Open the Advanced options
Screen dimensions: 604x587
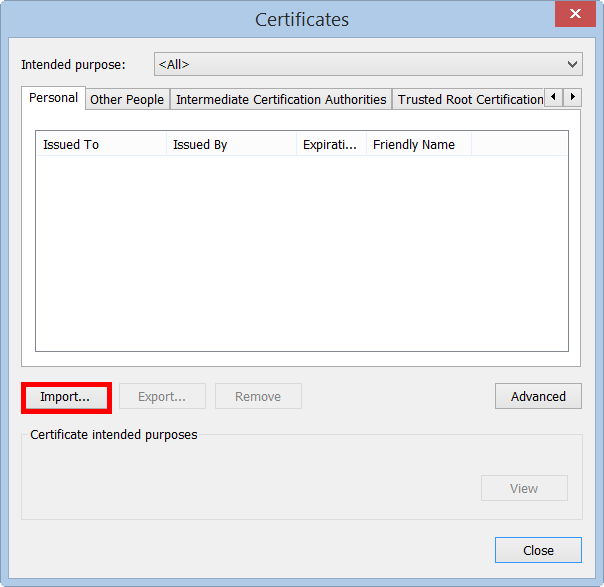(538, 397)
